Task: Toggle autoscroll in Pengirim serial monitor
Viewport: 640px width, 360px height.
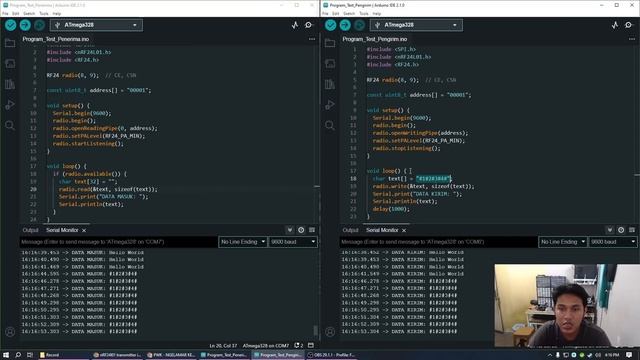Action: [610, 230]
